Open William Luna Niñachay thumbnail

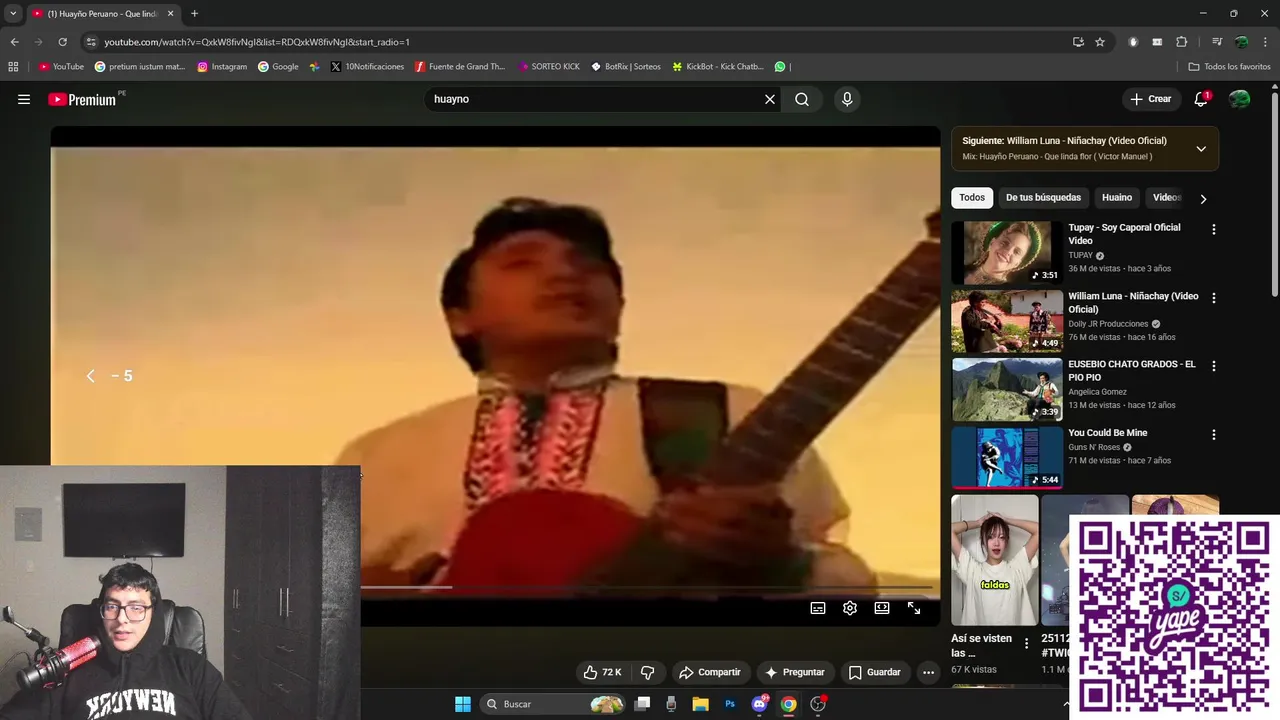[1007, 321]
